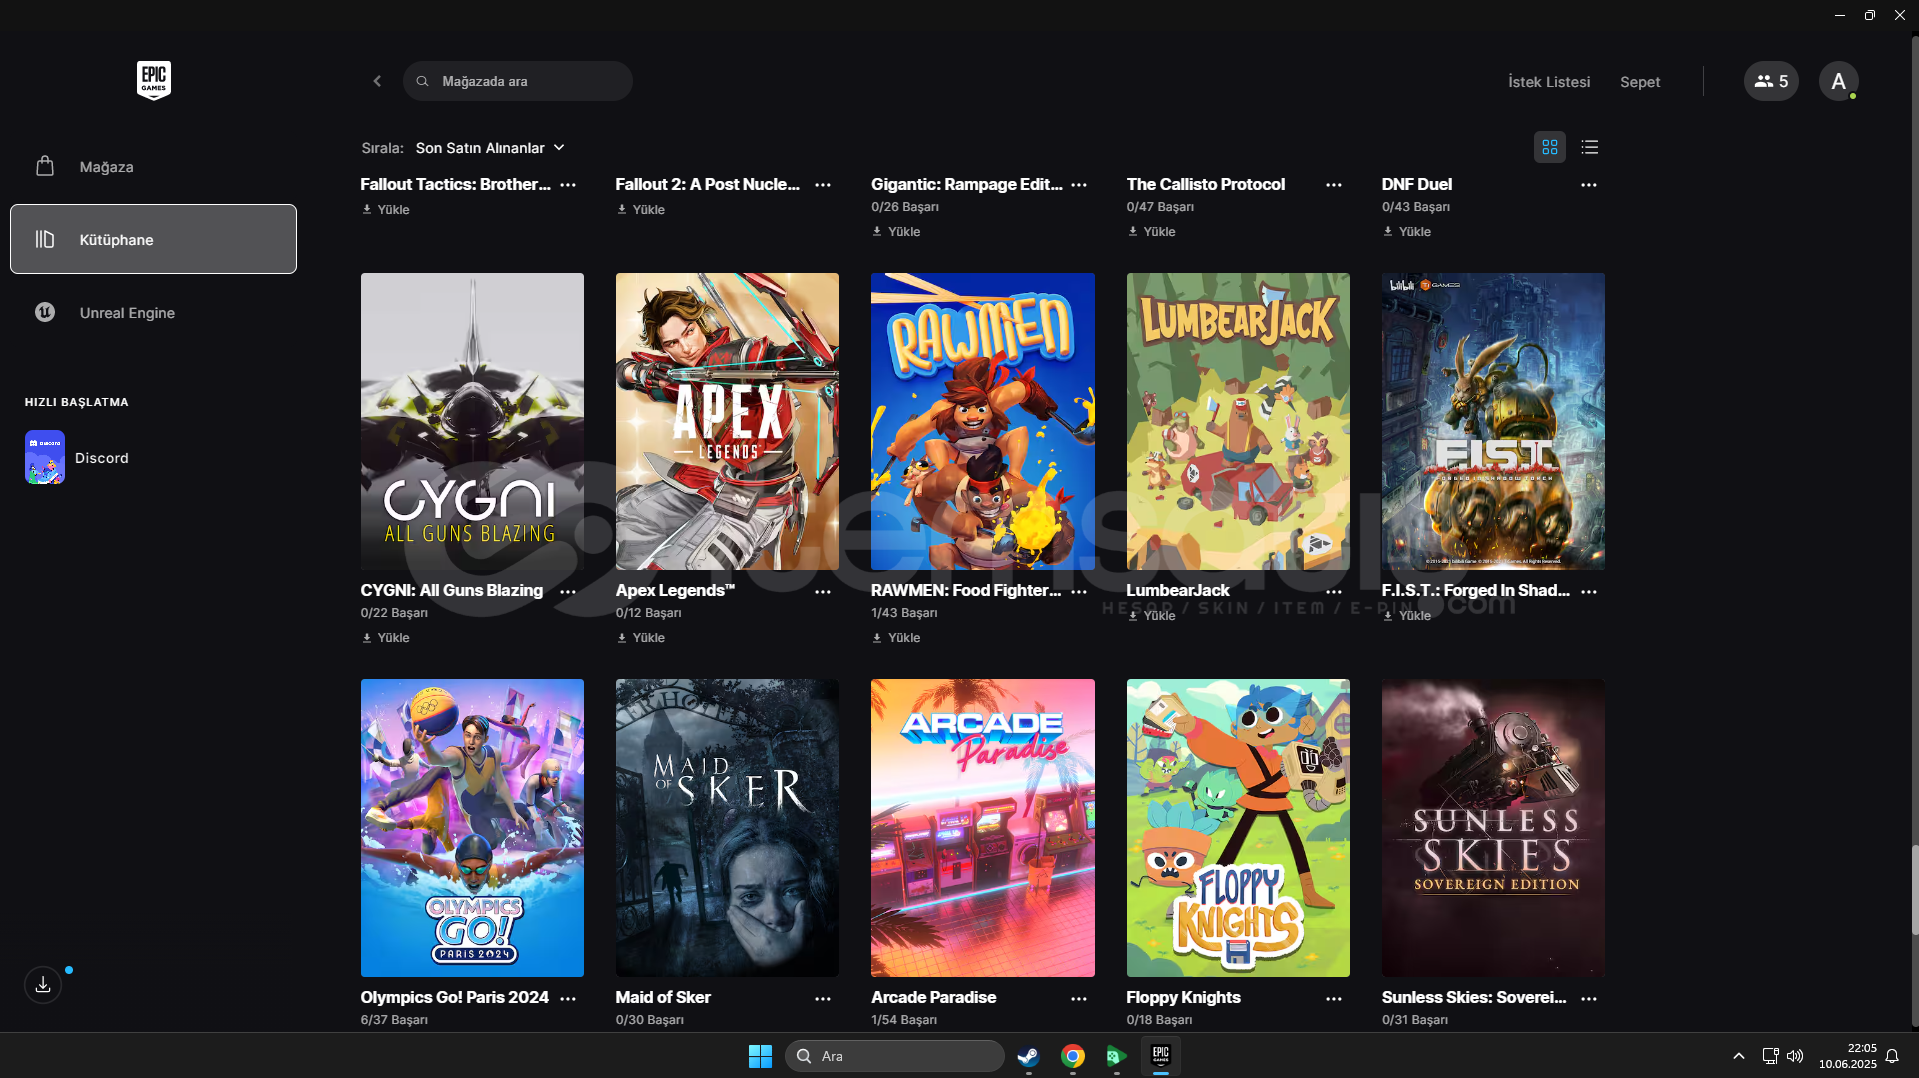This screenshot has width=1919, height=1078.
Task: Open CYGNI: All Guns Blazing cover art
Action: 472,421
